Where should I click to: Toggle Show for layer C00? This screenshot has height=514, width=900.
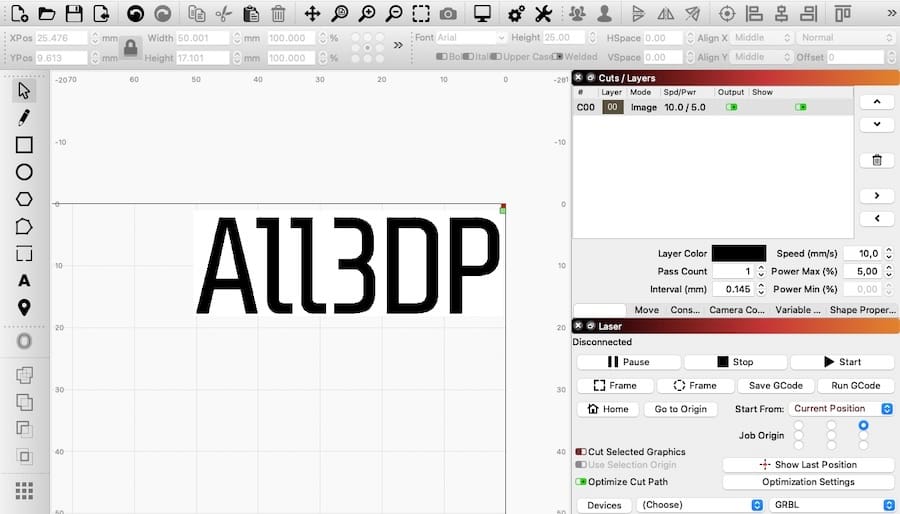point(801,107)
